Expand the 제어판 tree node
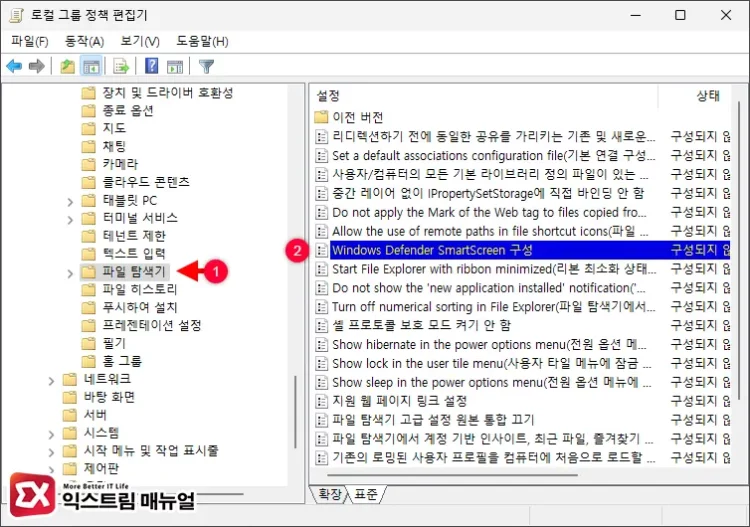Image resolution: width=750 pixels, height=527 pixels. 52,469
